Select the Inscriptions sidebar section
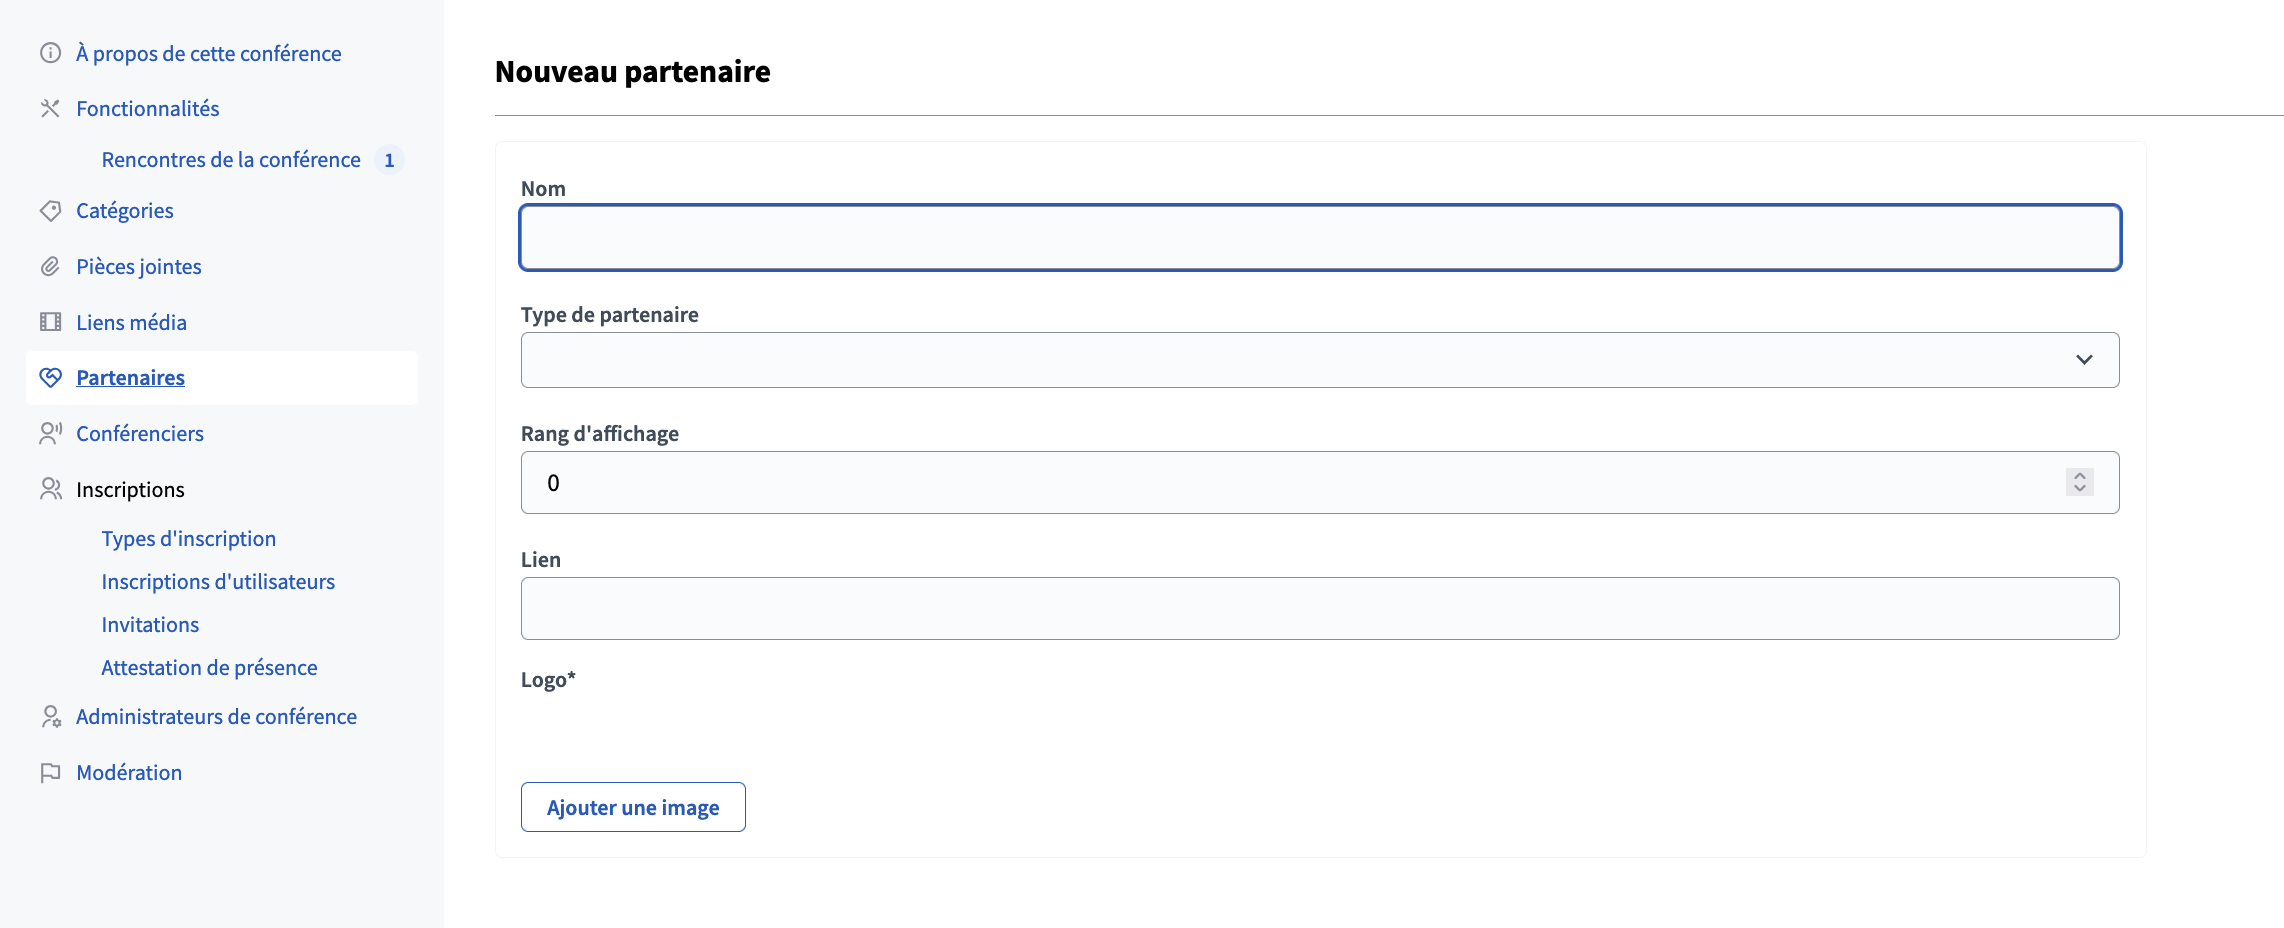2284x928 pixels. (x=130, y=490)
